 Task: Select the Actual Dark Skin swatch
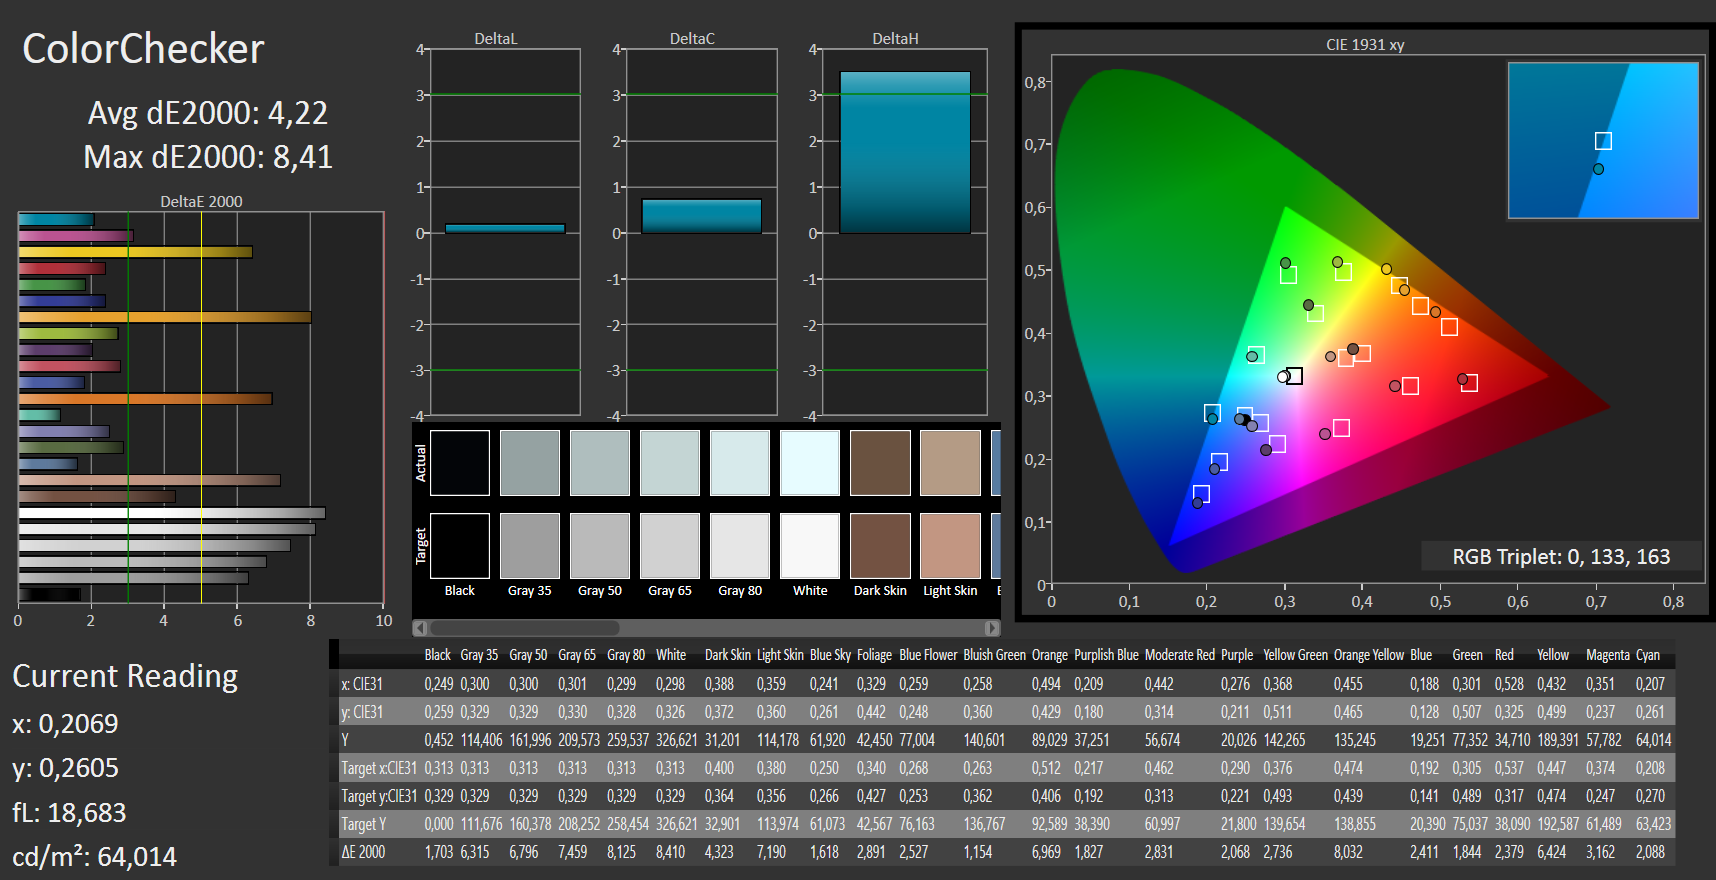coord(880,463)
